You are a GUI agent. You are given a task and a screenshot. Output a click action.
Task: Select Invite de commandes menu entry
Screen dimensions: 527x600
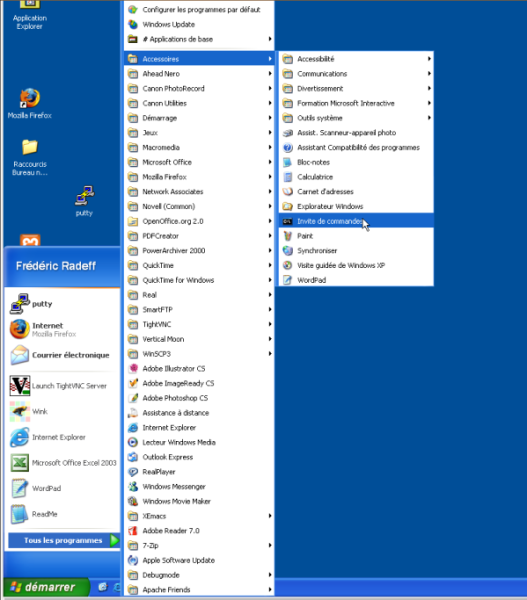click(356, 221)
